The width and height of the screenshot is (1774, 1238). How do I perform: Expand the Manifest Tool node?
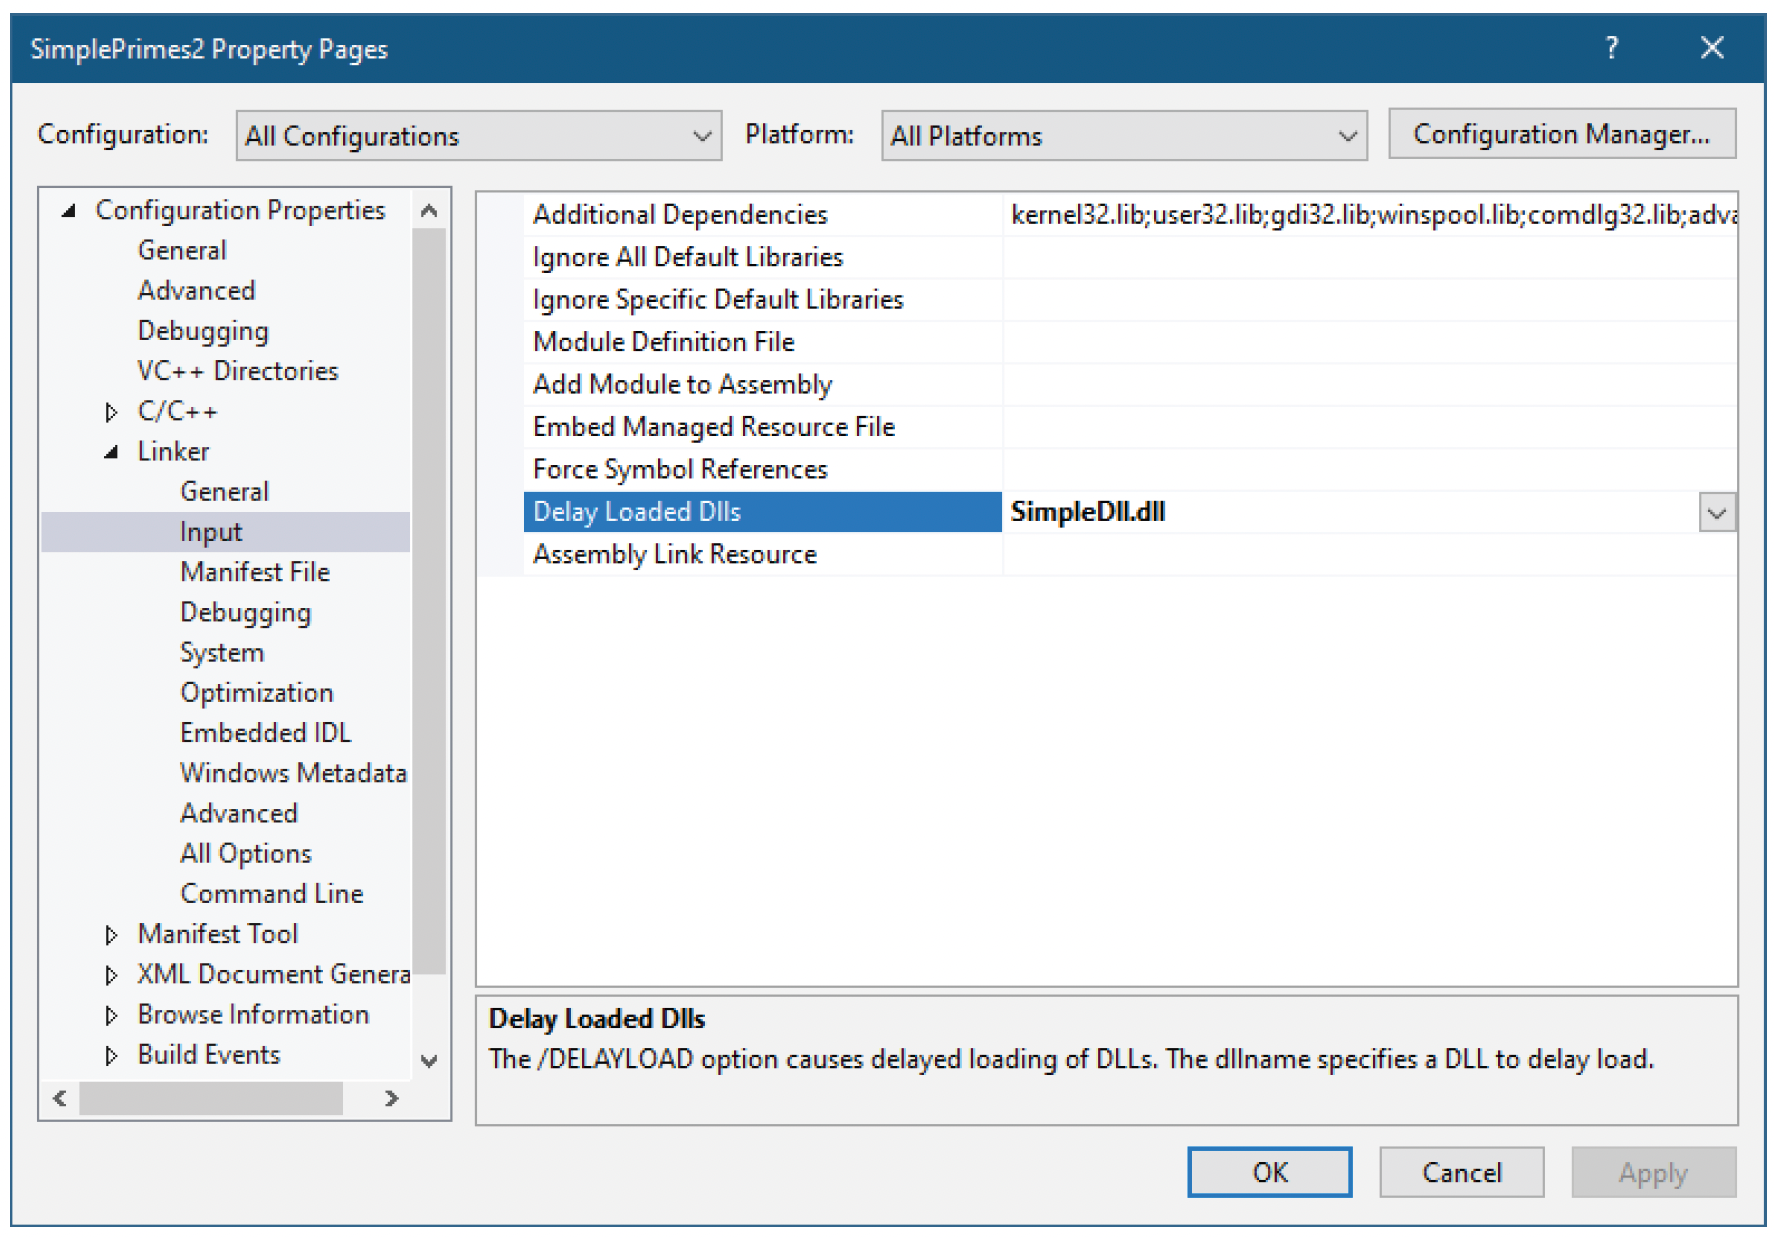[111, 935]
